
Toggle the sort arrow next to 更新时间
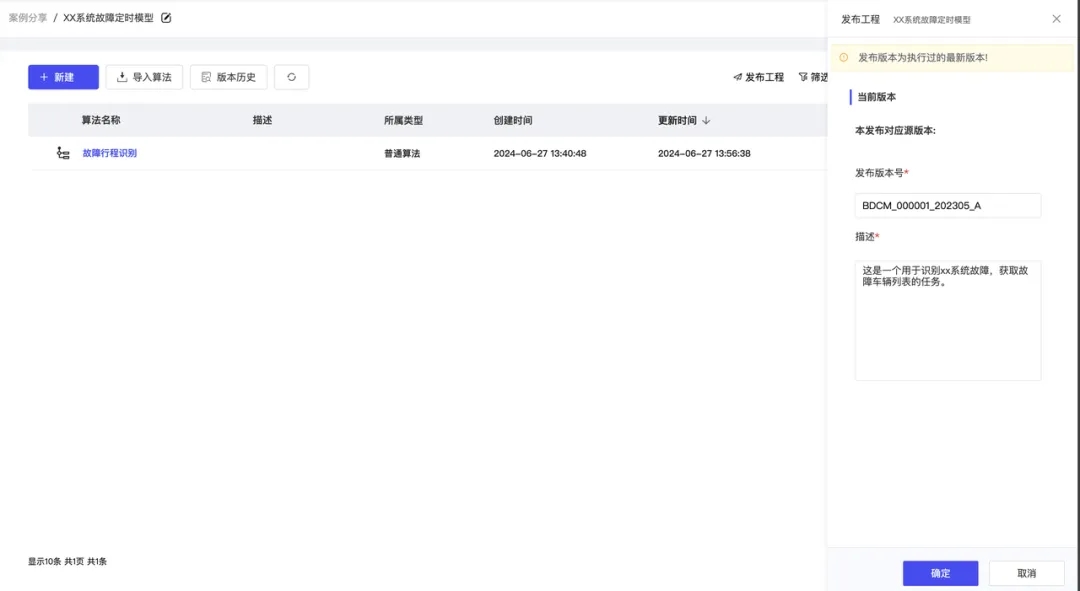click(706, 121)
